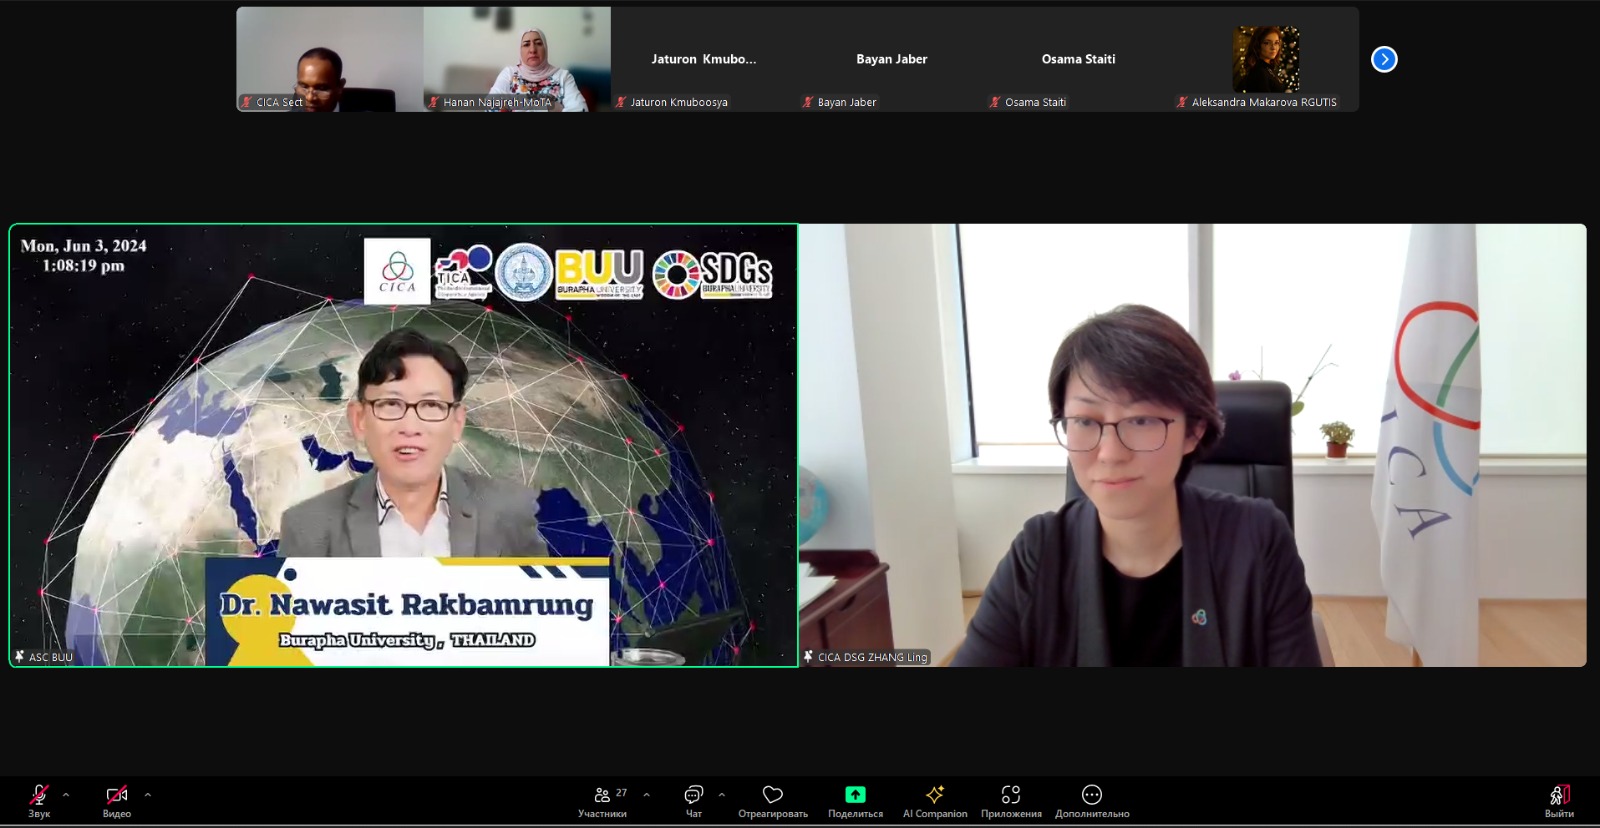Expand participants options arrow beside Участники
This screenshot has height=828, width=1600.
tap(646, 795)
